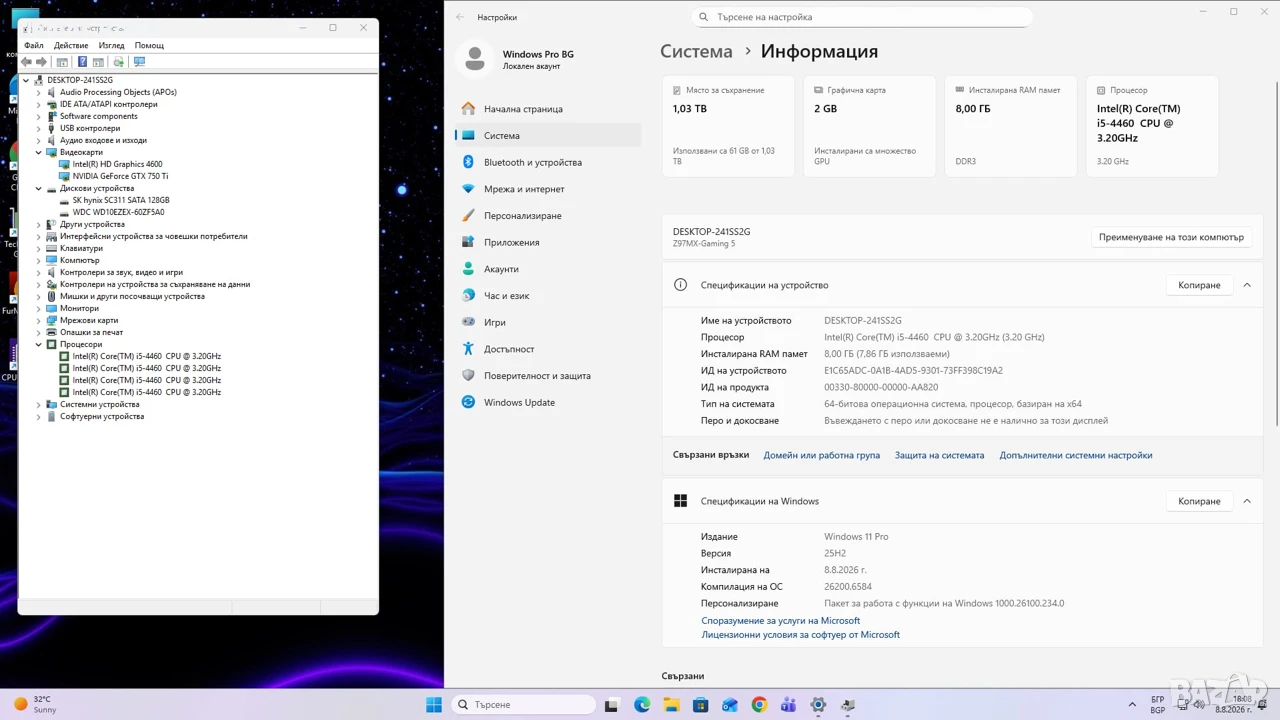Click the scan for hardware changes monitor icon
This screenshot has height=720, width=1280.
(x=139, y=62)
